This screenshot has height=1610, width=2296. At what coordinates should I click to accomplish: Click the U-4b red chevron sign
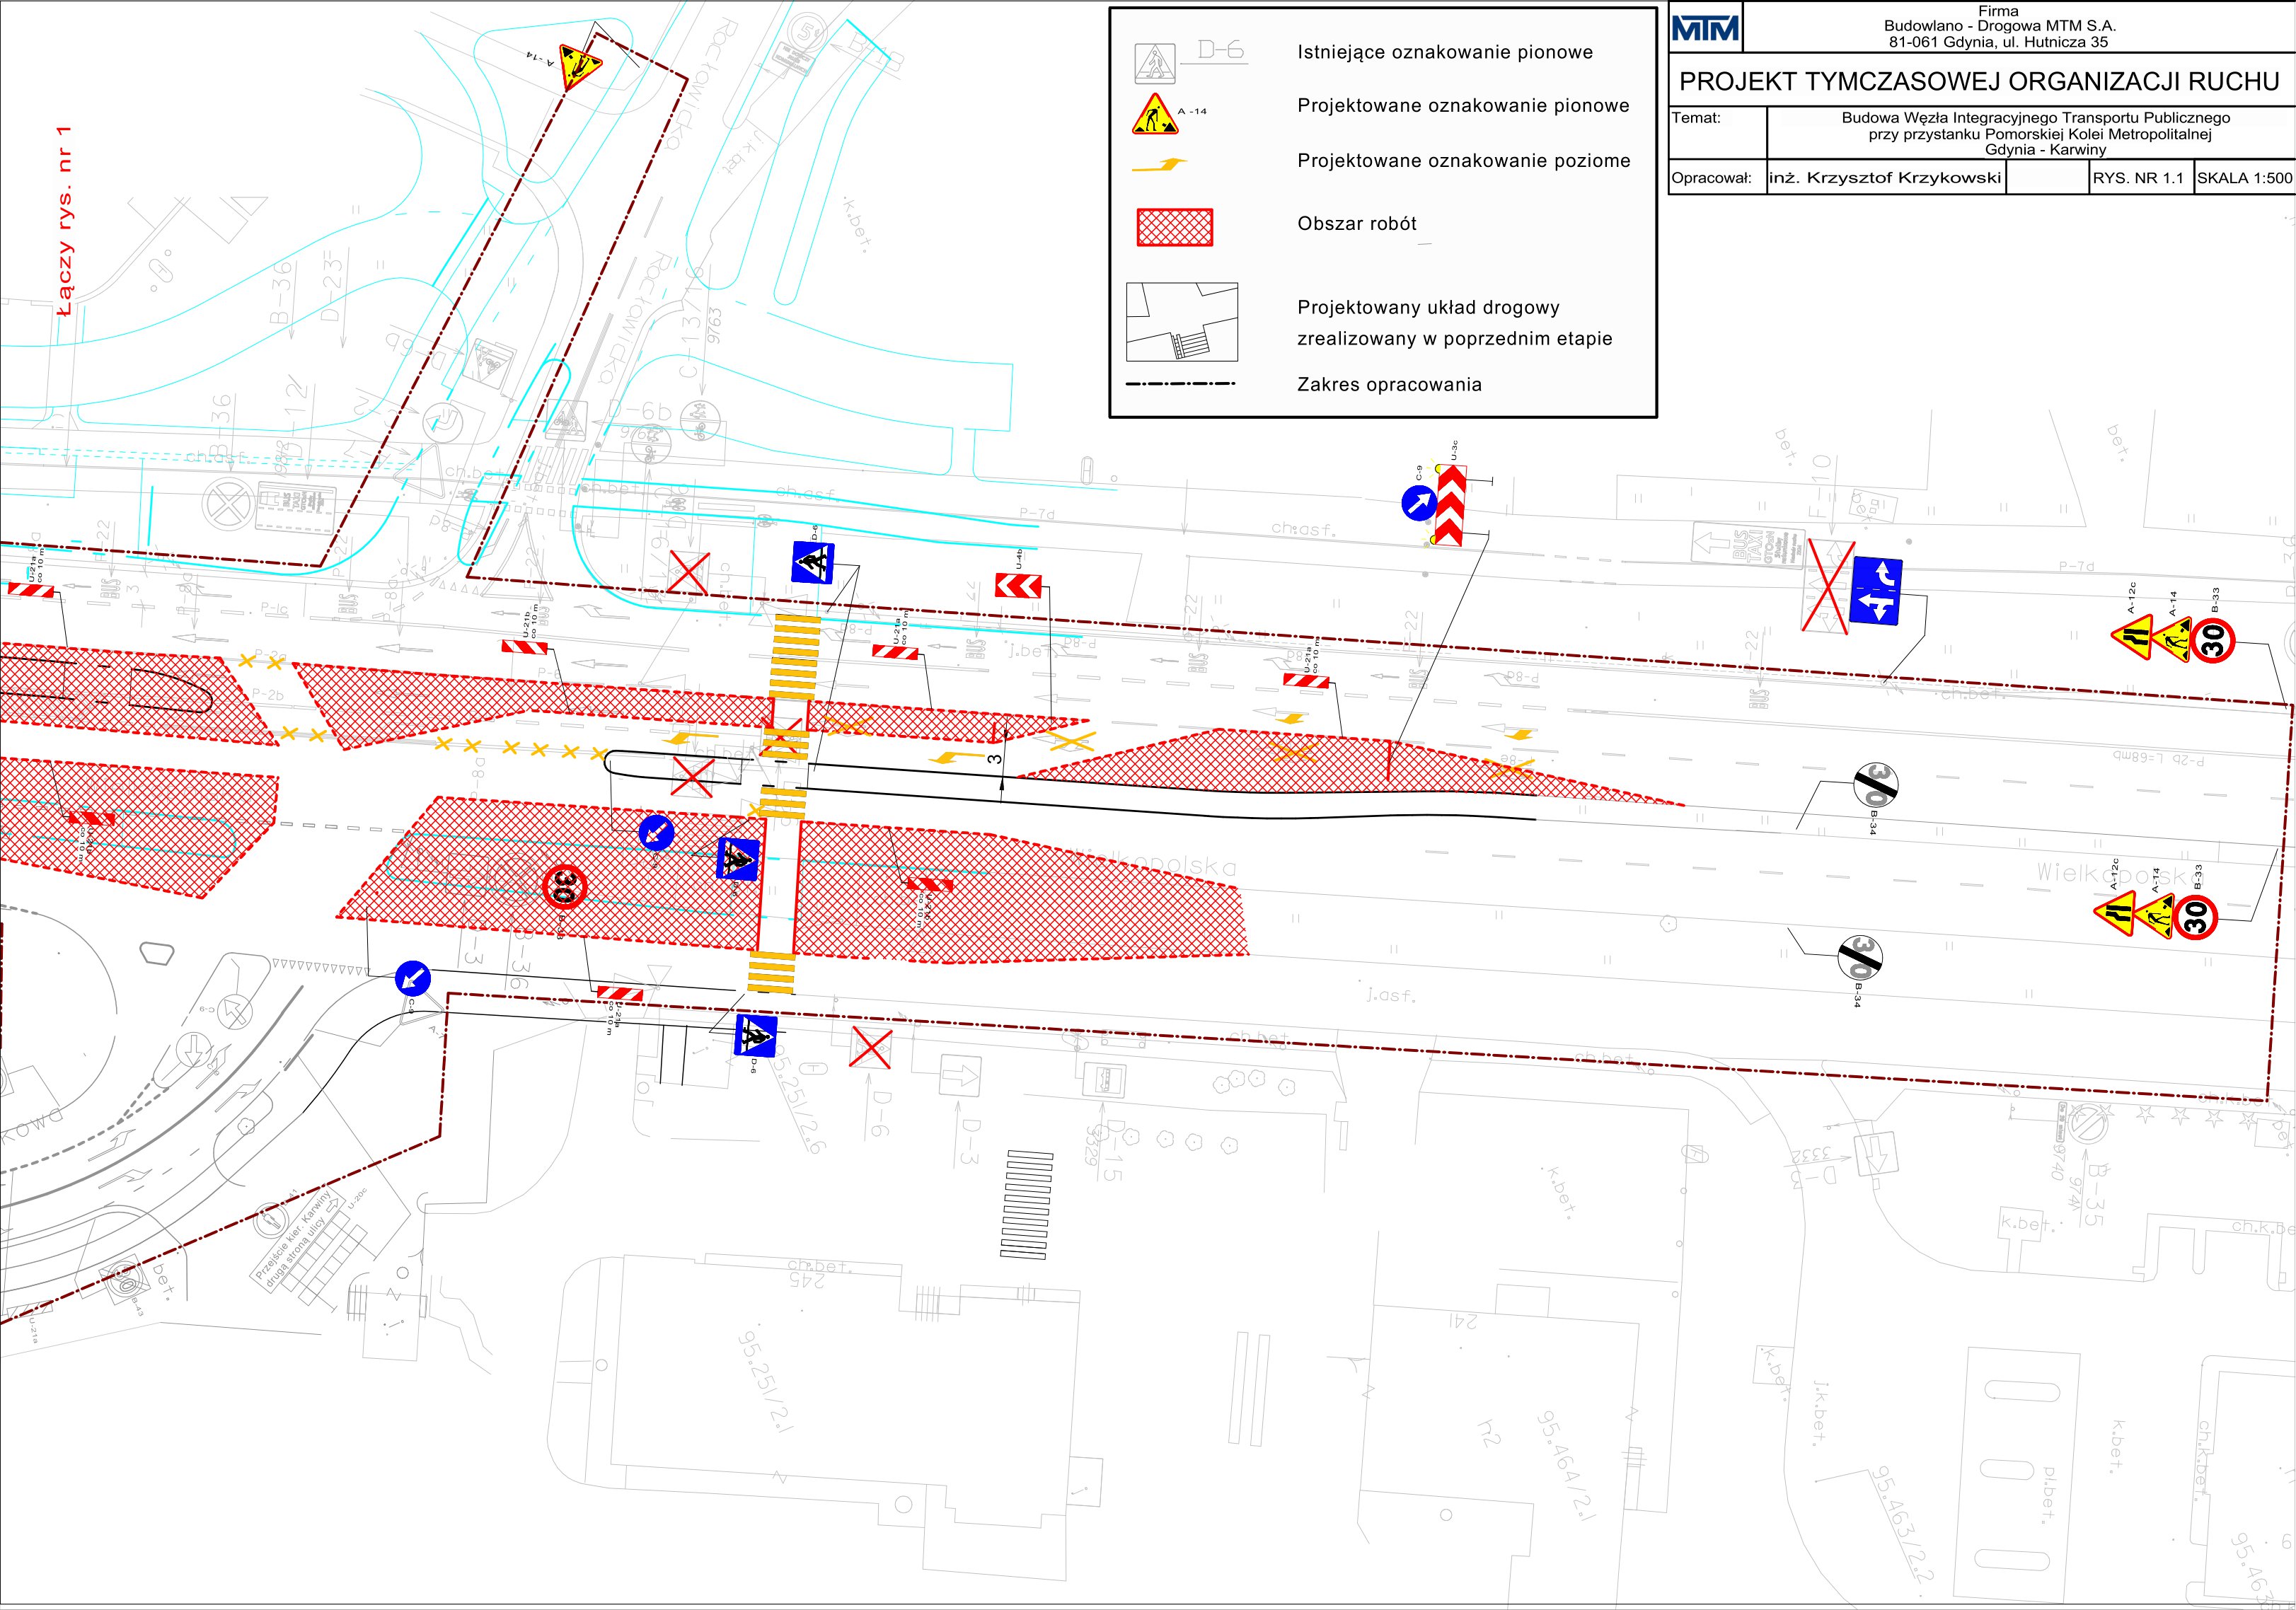[1019, 586]
